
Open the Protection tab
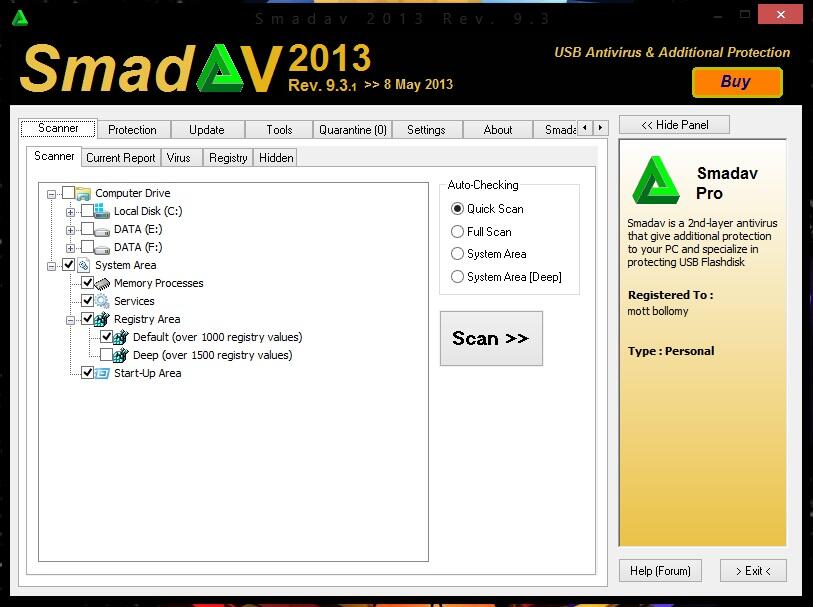[x=133, y=130]
